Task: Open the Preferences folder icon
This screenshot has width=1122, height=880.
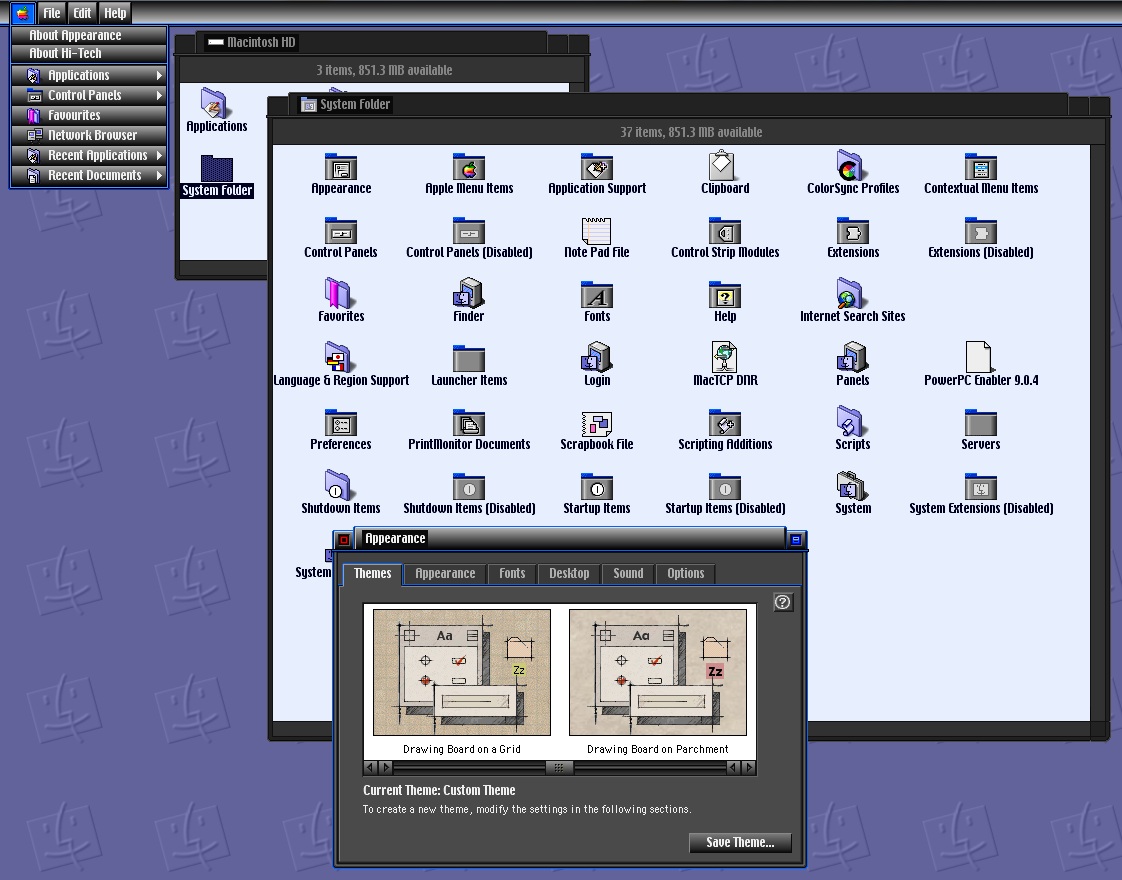Action: tap(341, 422)
